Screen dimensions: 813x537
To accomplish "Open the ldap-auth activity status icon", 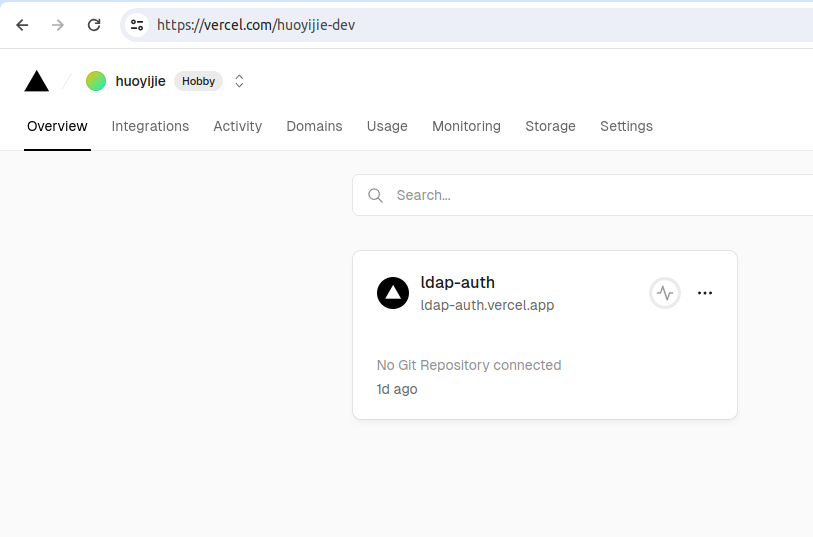I will [665, 293].
